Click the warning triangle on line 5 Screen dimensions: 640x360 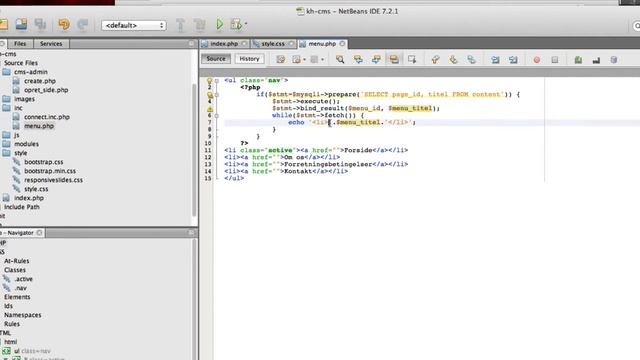pos(209,109)
